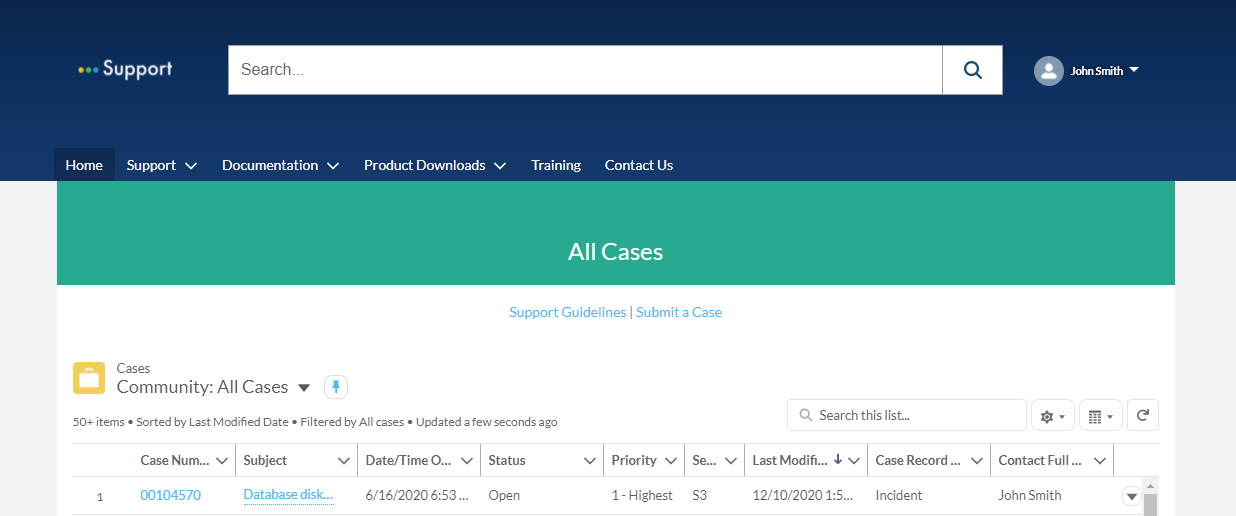Image resolution: width=1236 pixels, height=516 pixels.
Task: Refresh the cases list
Action: click(1143, 415)
